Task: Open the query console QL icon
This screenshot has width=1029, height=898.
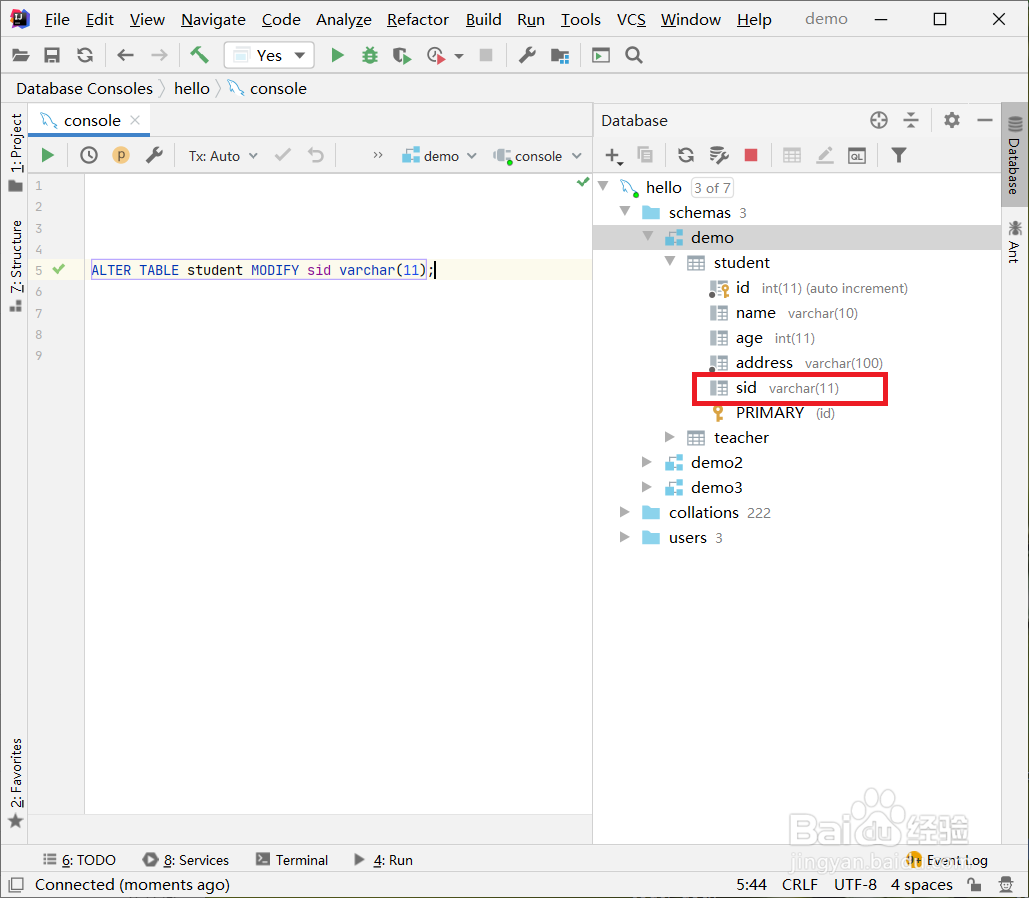Action: [856, 156]
